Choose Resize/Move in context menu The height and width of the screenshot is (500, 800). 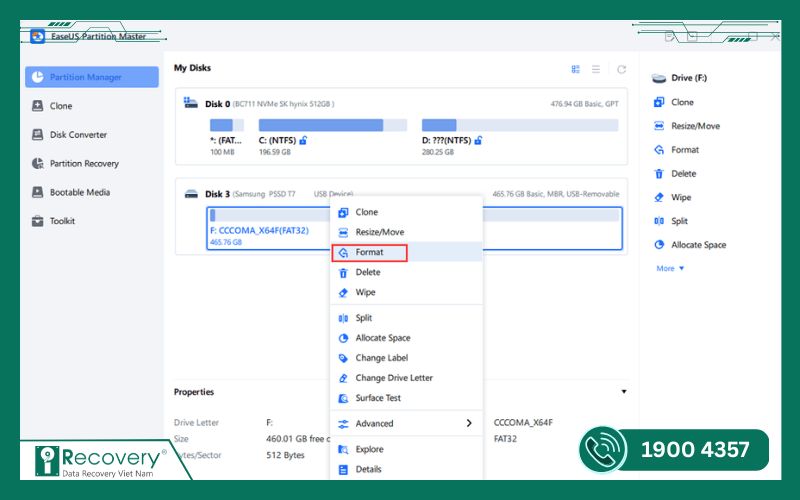tap(407, 232)
